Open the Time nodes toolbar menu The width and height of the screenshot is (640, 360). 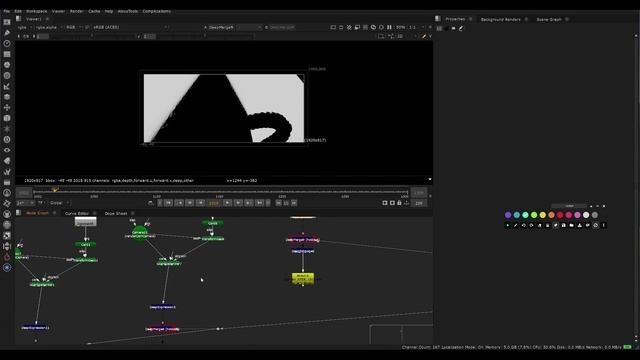[7, 43]
